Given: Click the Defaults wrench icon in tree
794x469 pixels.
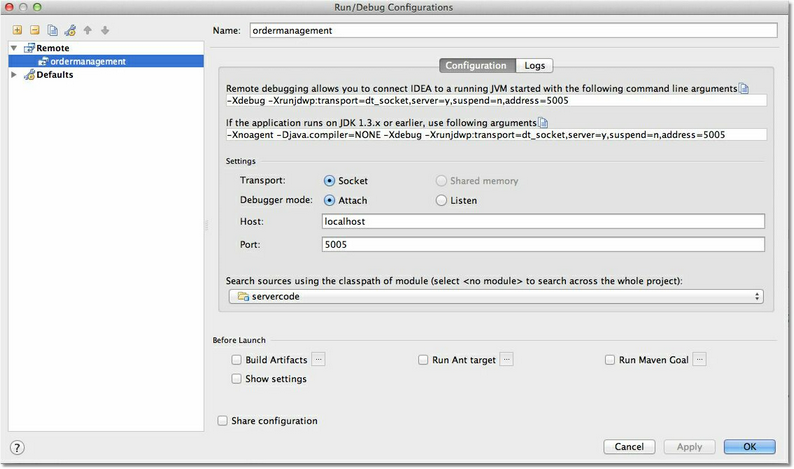Looking at the screenshot, I should pyautogui.click(x=29, y=74).
